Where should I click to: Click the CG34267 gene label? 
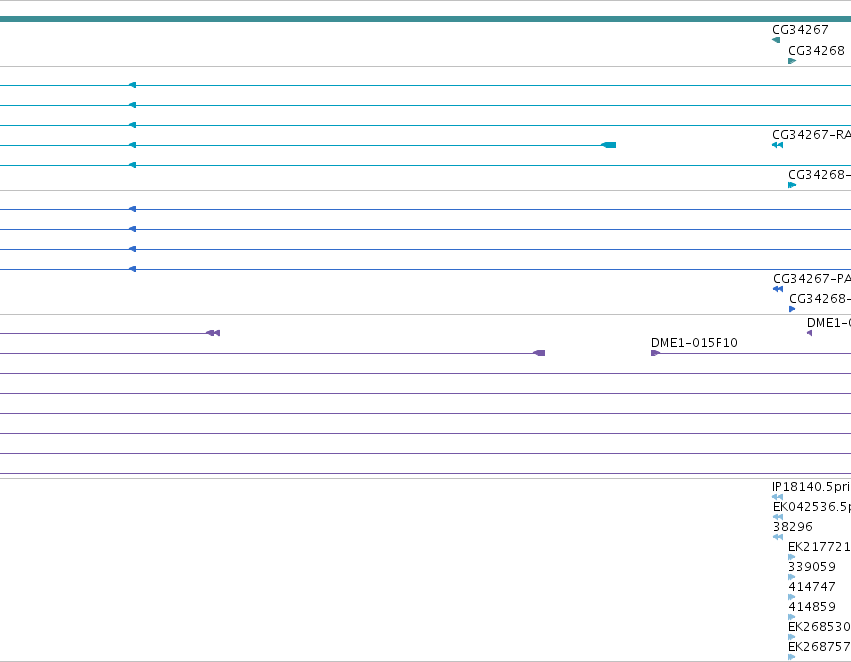click(x=800, y=29)
